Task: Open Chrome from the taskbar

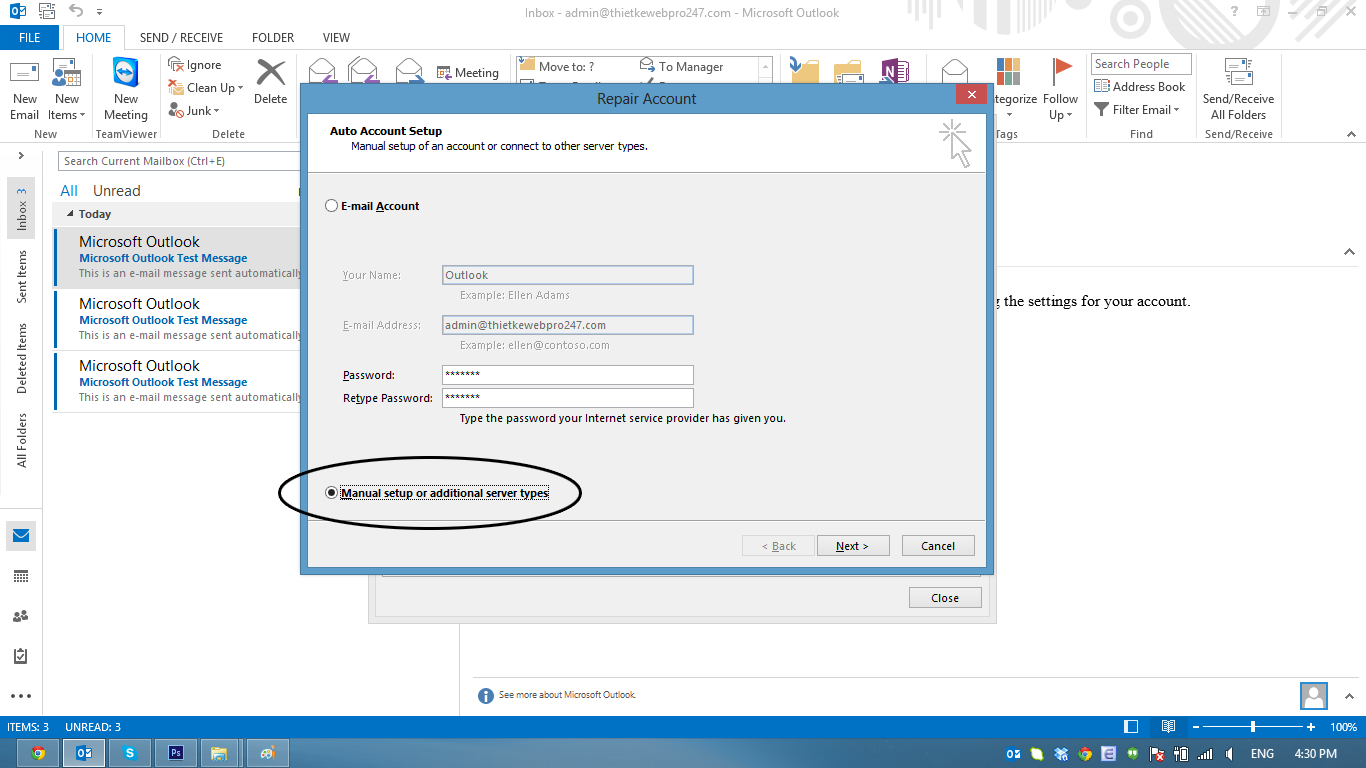Action: (38, 753)
